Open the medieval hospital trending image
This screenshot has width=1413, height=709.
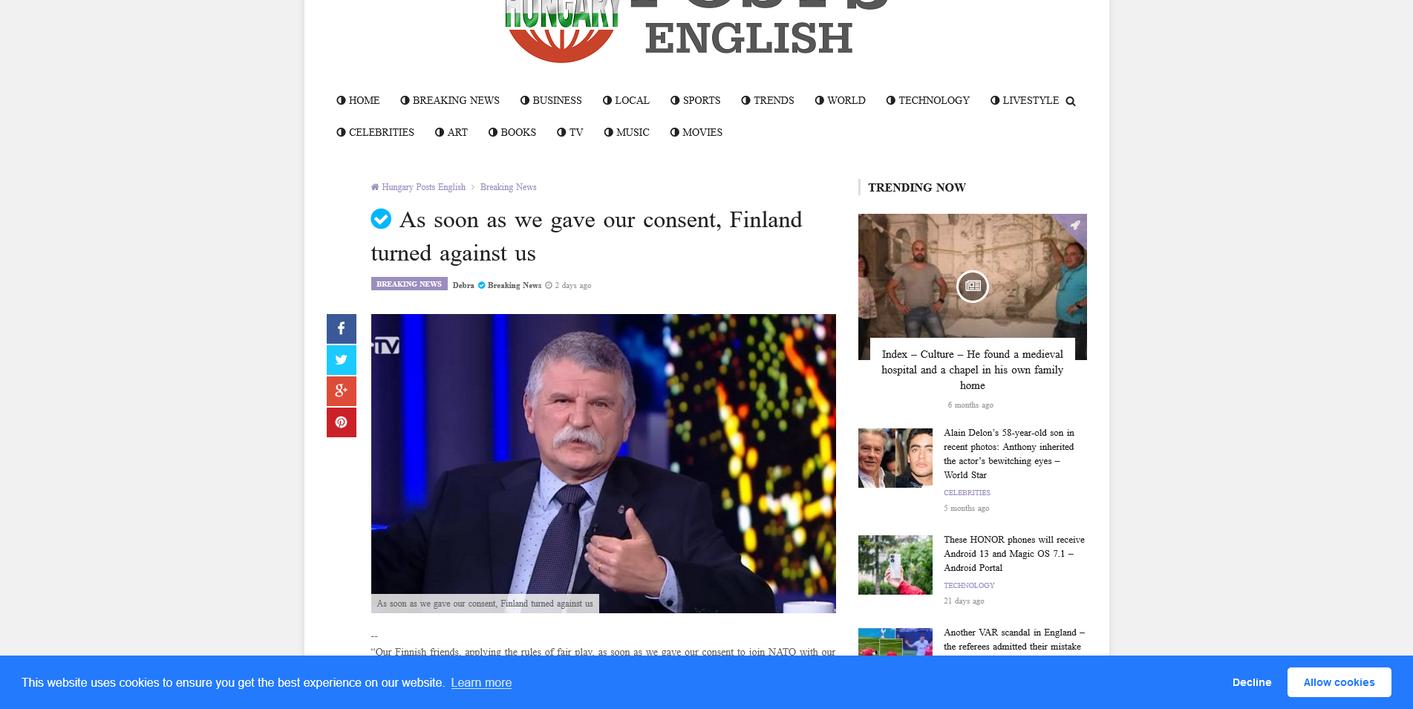point(972,287)
